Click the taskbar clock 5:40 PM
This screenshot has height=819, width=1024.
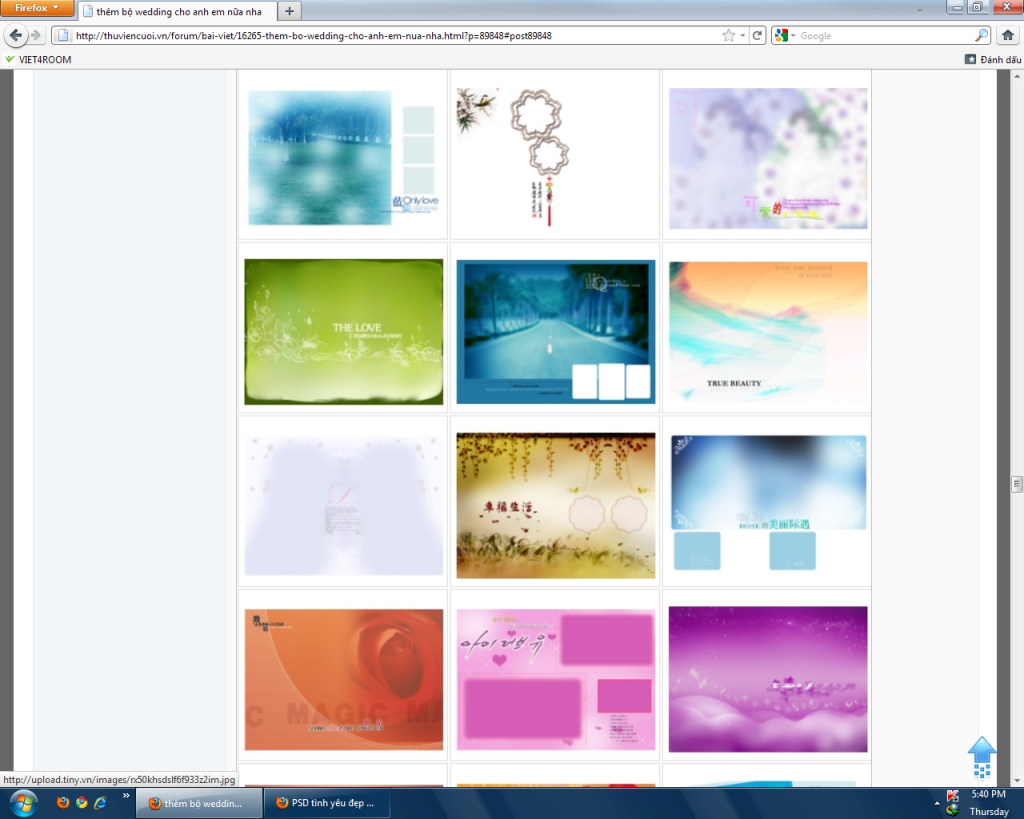988,794
